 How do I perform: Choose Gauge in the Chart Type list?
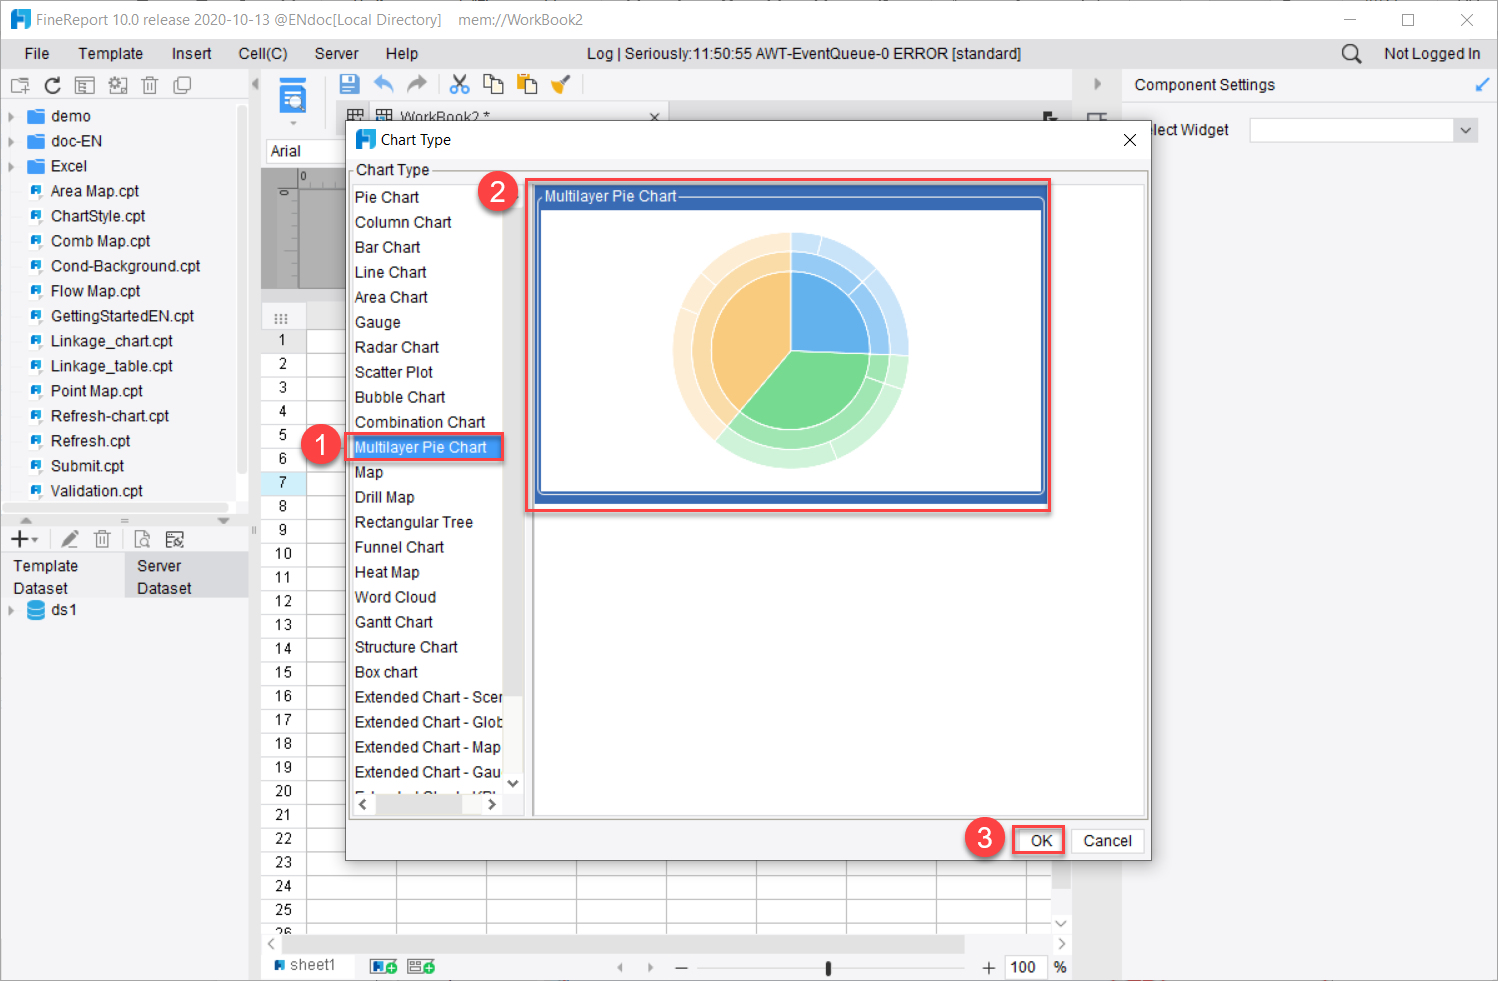pos(377,322)
